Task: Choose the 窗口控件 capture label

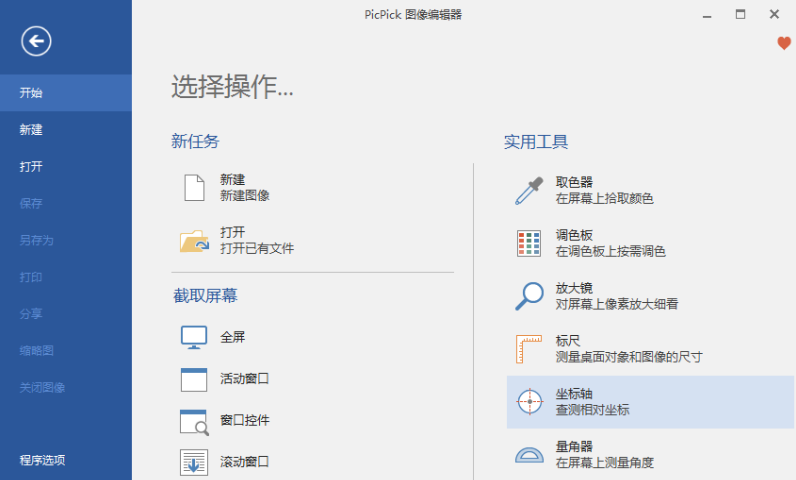Action: pos(245,421)
